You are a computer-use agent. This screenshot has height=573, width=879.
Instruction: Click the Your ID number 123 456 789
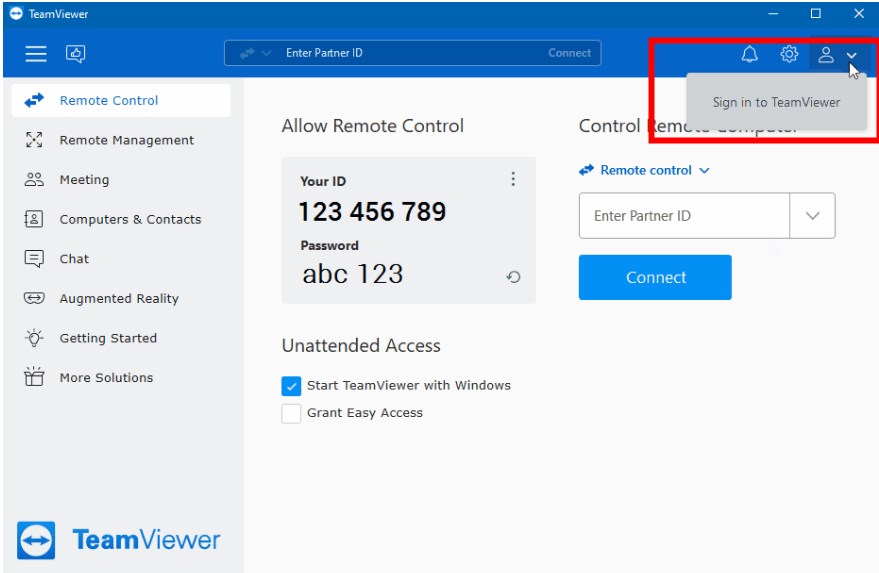(x=372, y=212)
